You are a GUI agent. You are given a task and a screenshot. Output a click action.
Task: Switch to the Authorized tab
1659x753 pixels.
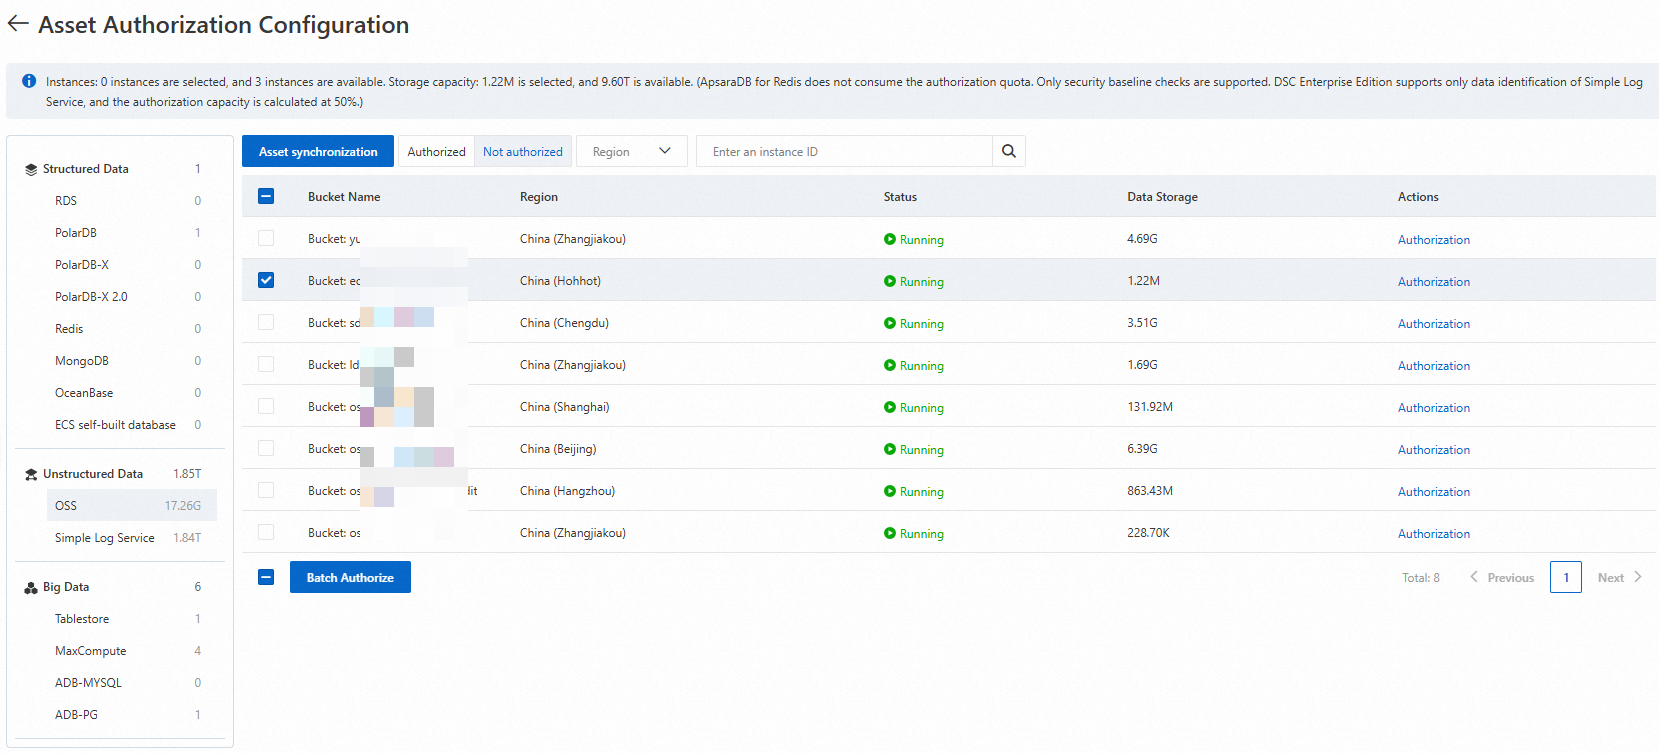click(436, 151)
